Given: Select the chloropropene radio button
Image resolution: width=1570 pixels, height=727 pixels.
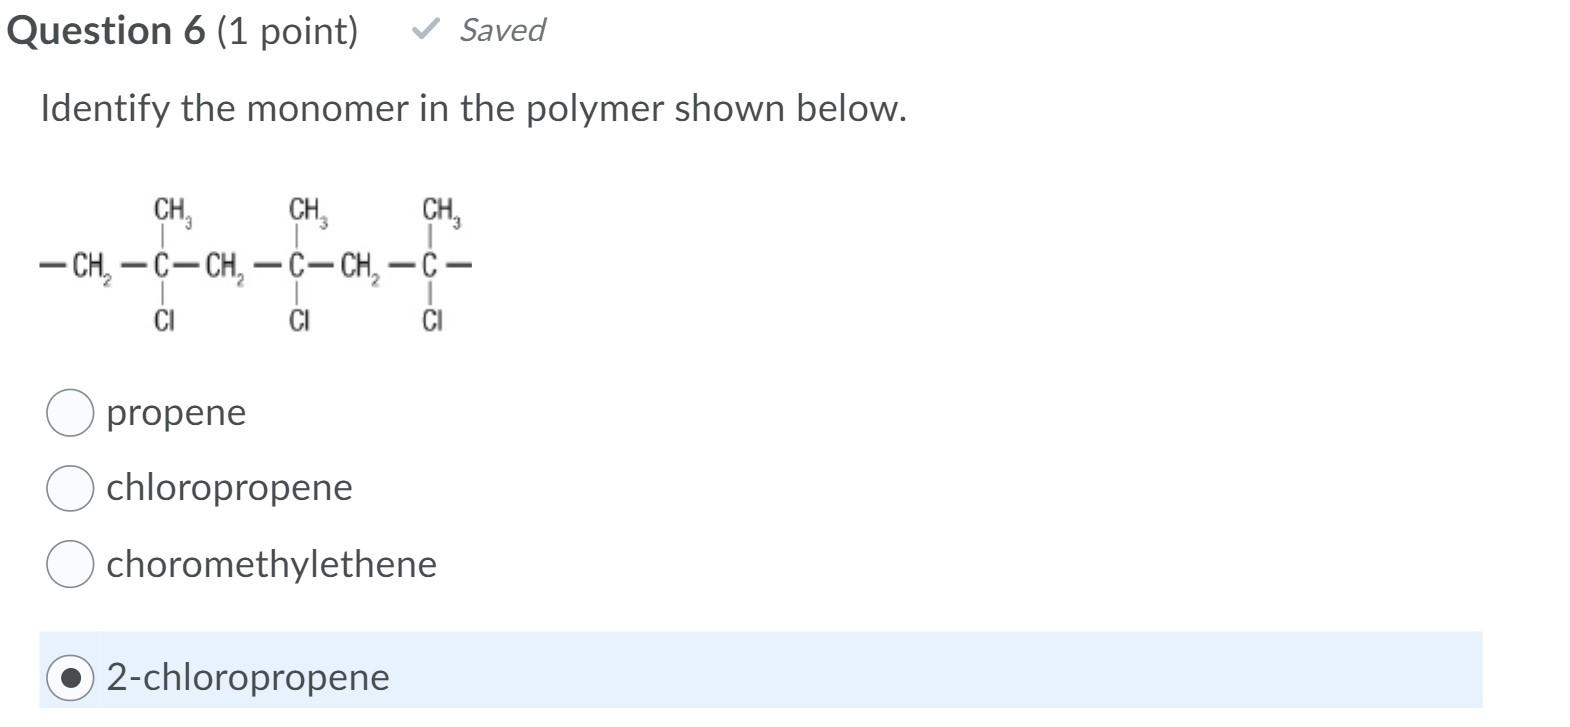Looking at the screenshot, I should (x=69, y=489).
